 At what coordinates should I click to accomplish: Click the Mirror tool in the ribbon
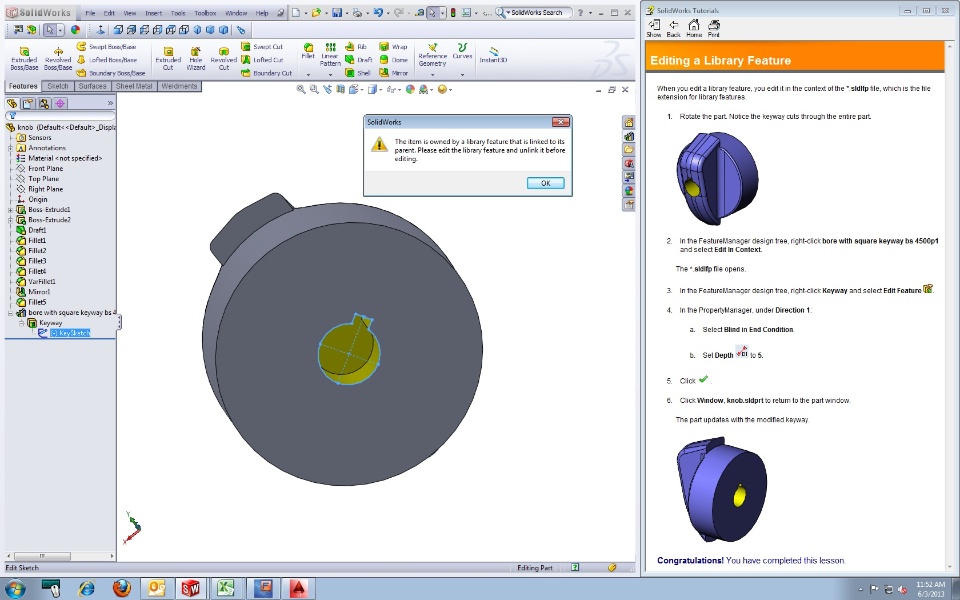coord(393,73)
